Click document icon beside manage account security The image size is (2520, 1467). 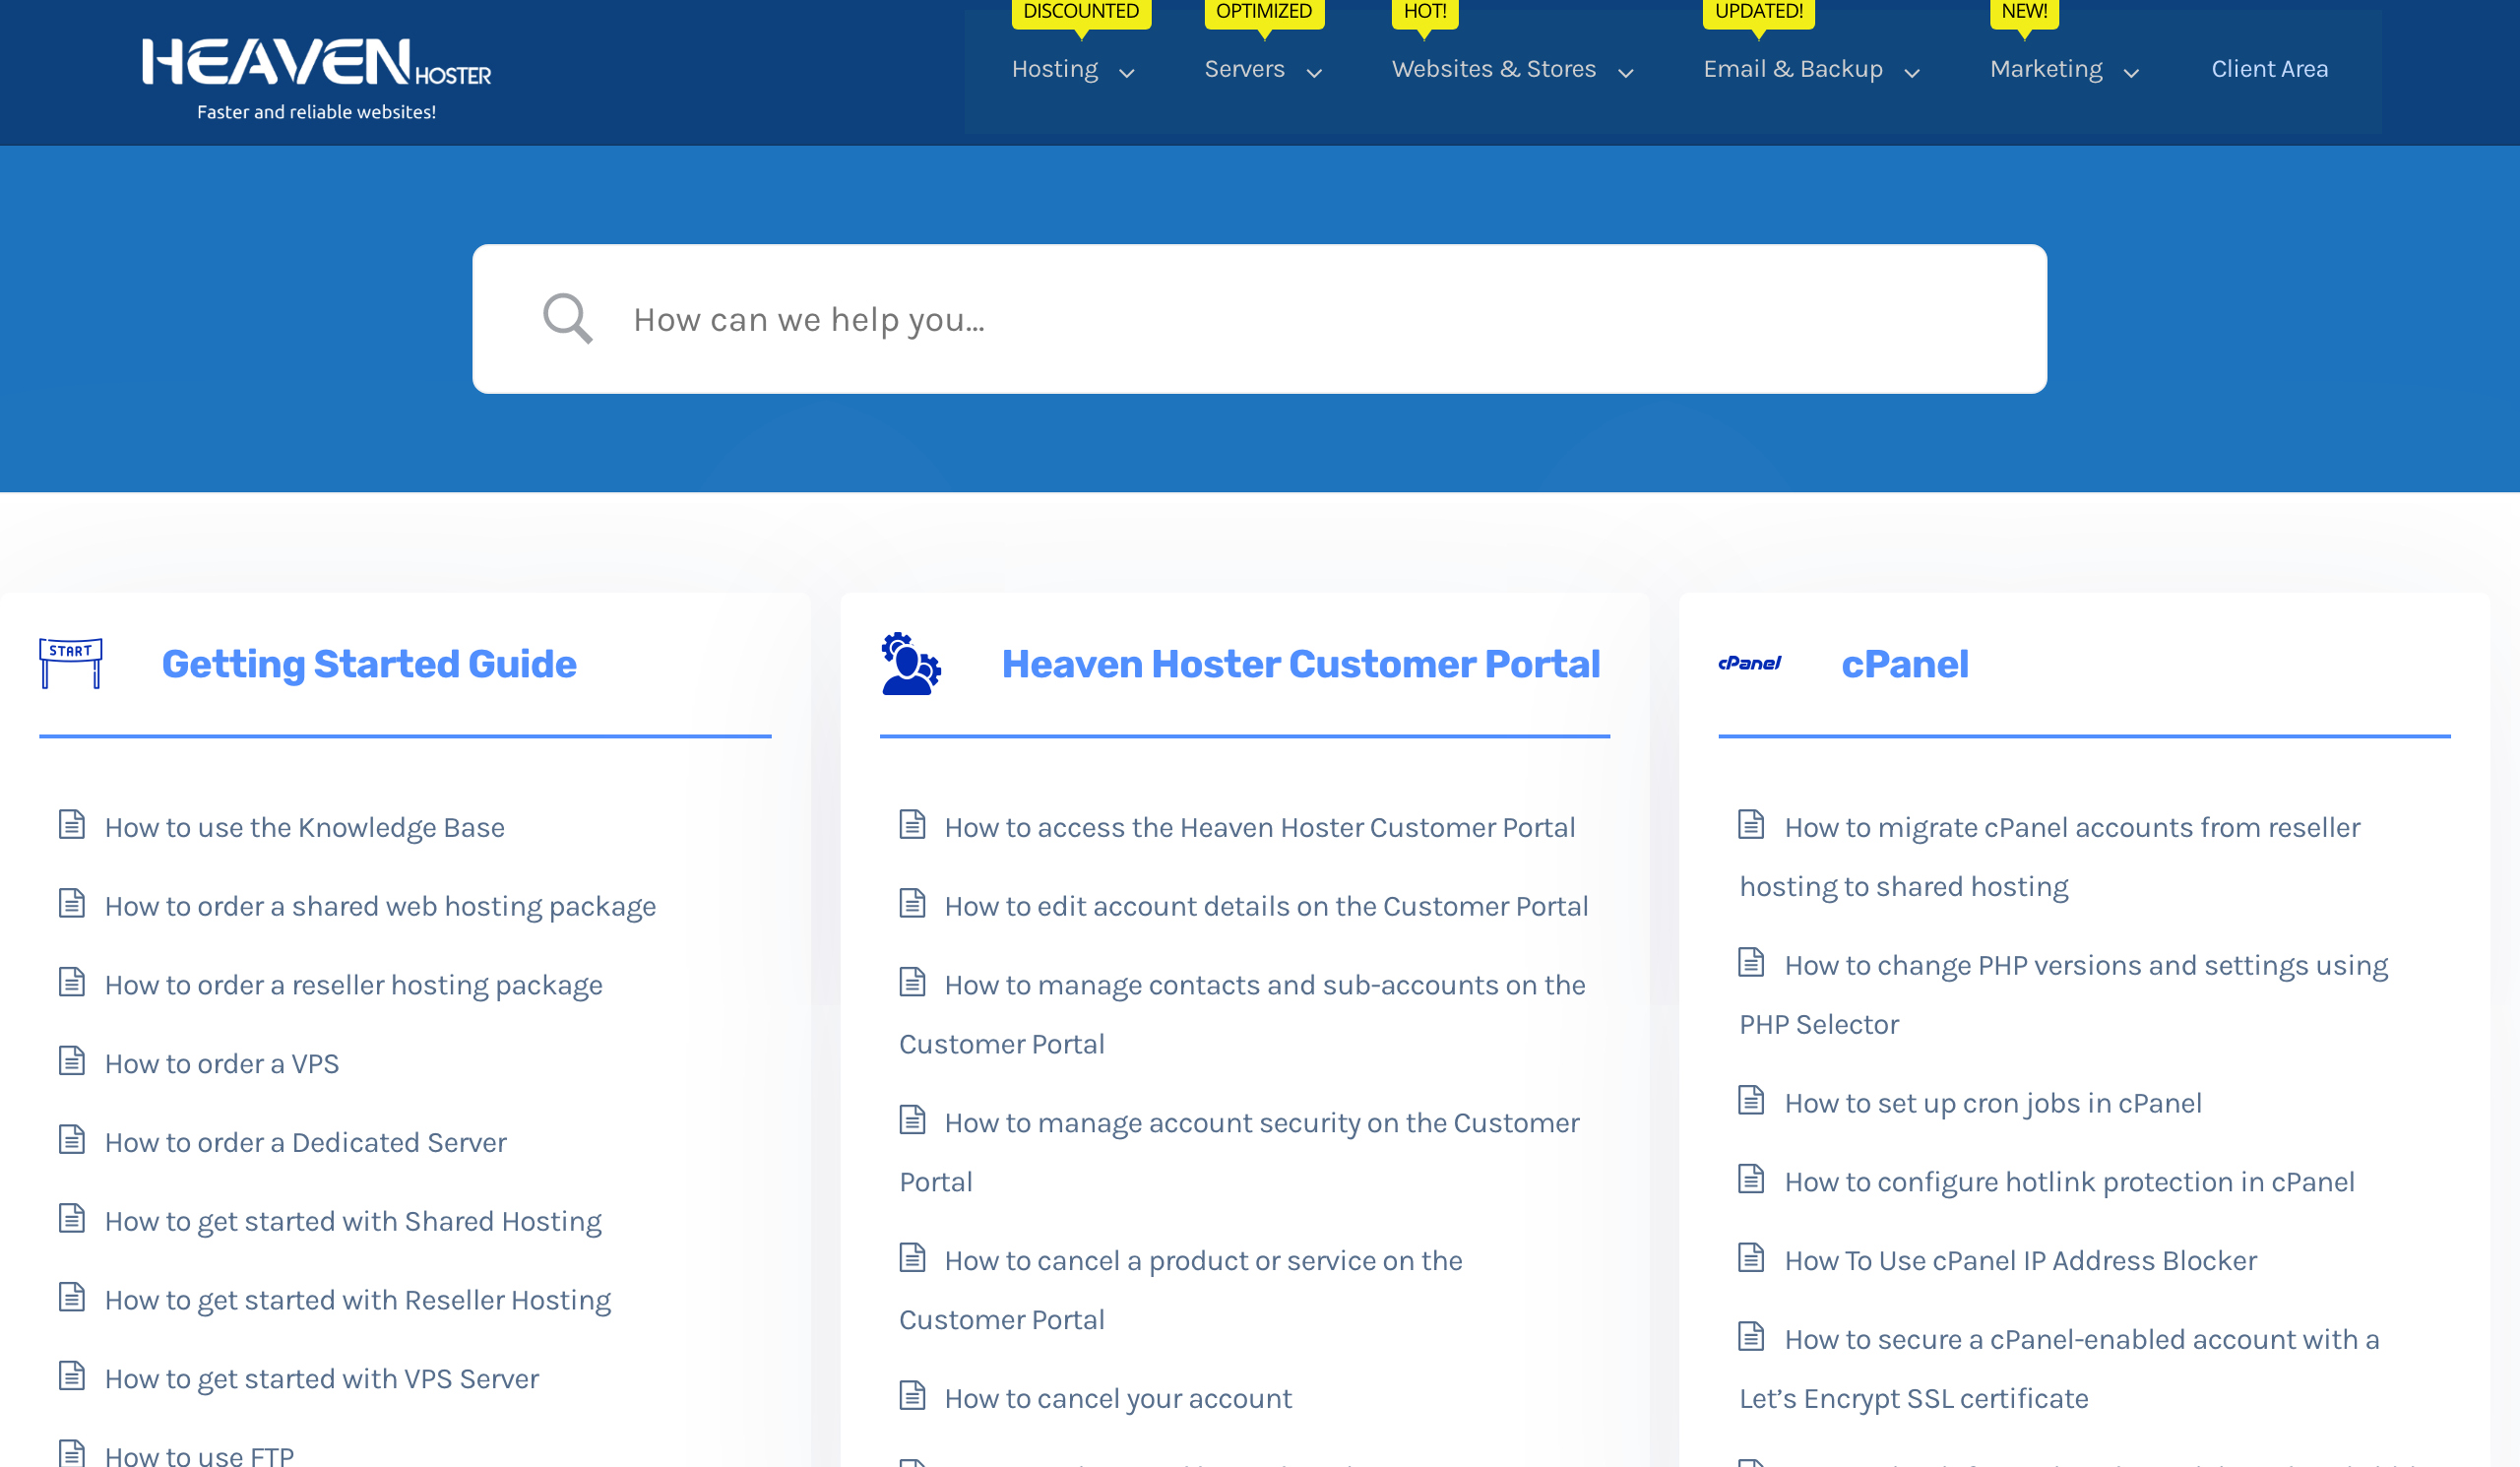[x=912, y=1120]
